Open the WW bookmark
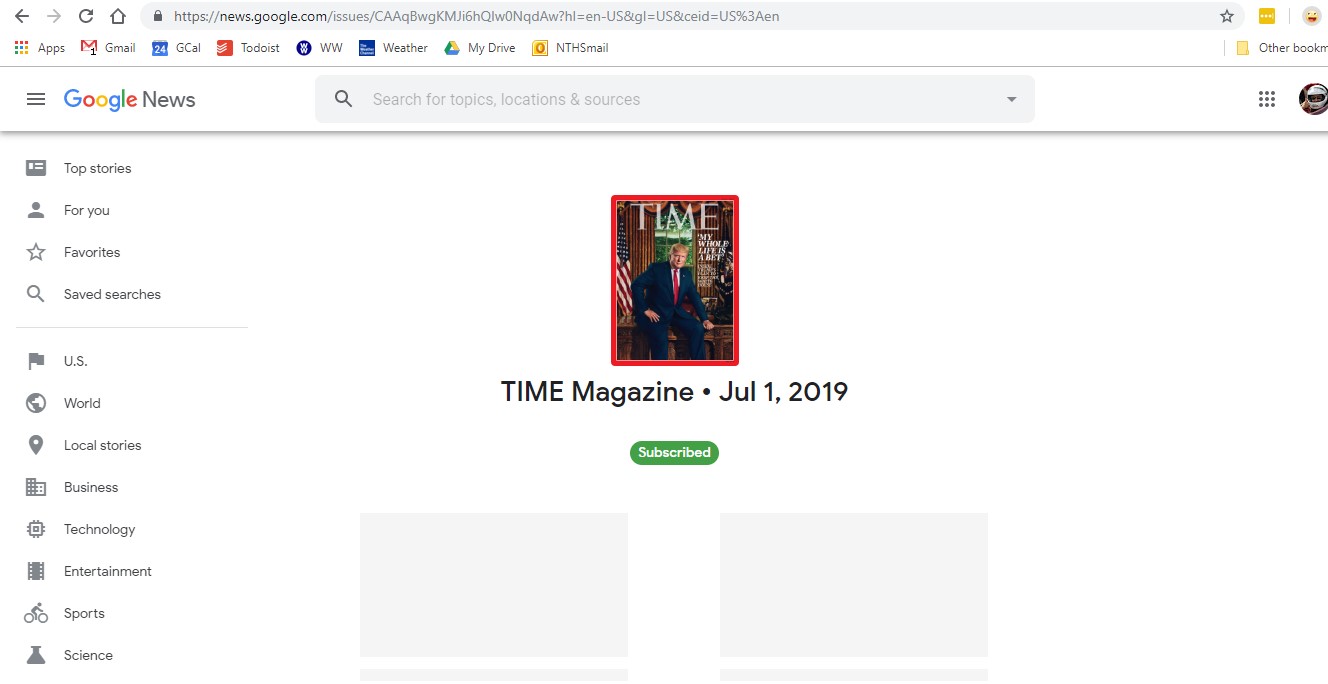1328x684 pixels. 319,48
